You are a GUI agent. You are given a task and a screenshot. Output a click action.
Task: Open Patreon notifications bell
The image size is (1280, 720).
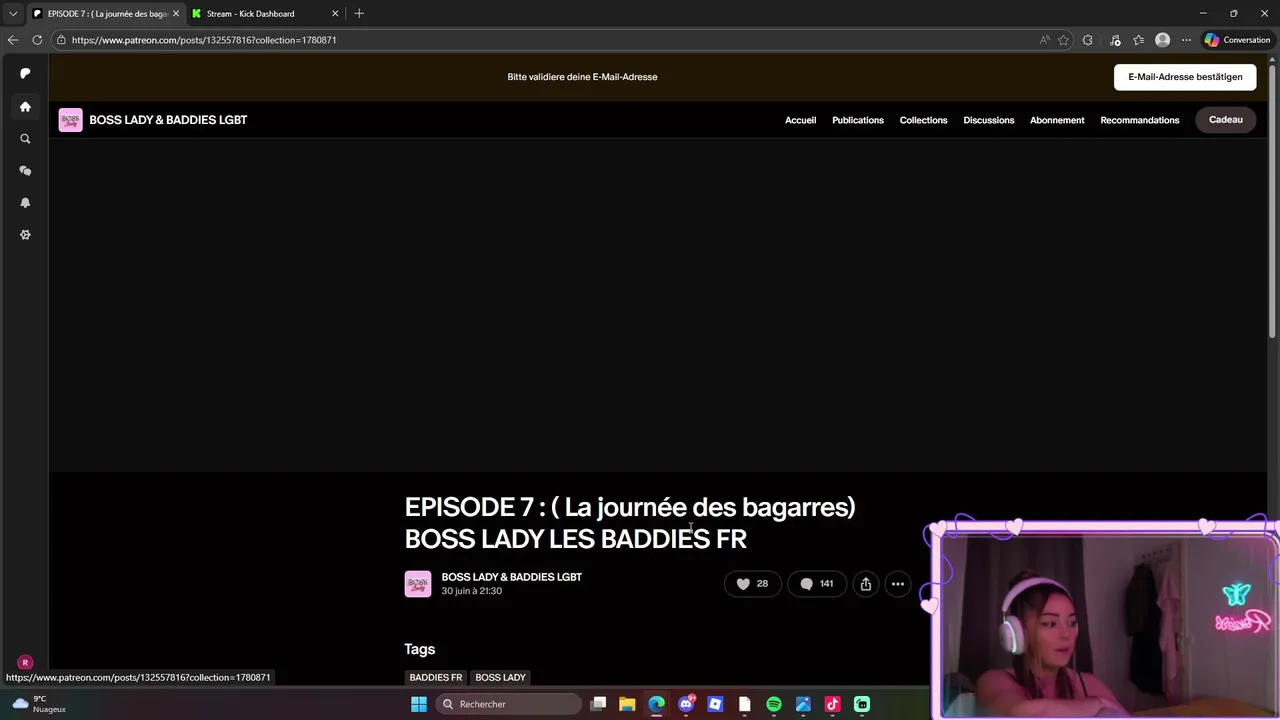(25, 203)
